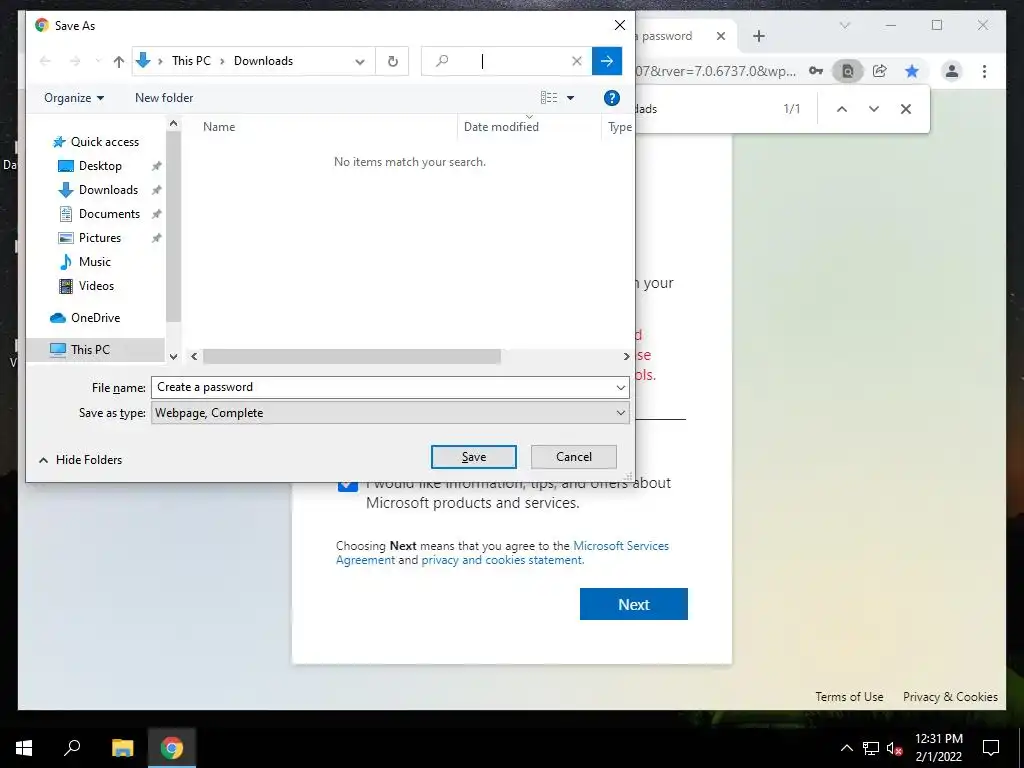
Task: Select Quick access in navigation pane
Action: (97, 142)
